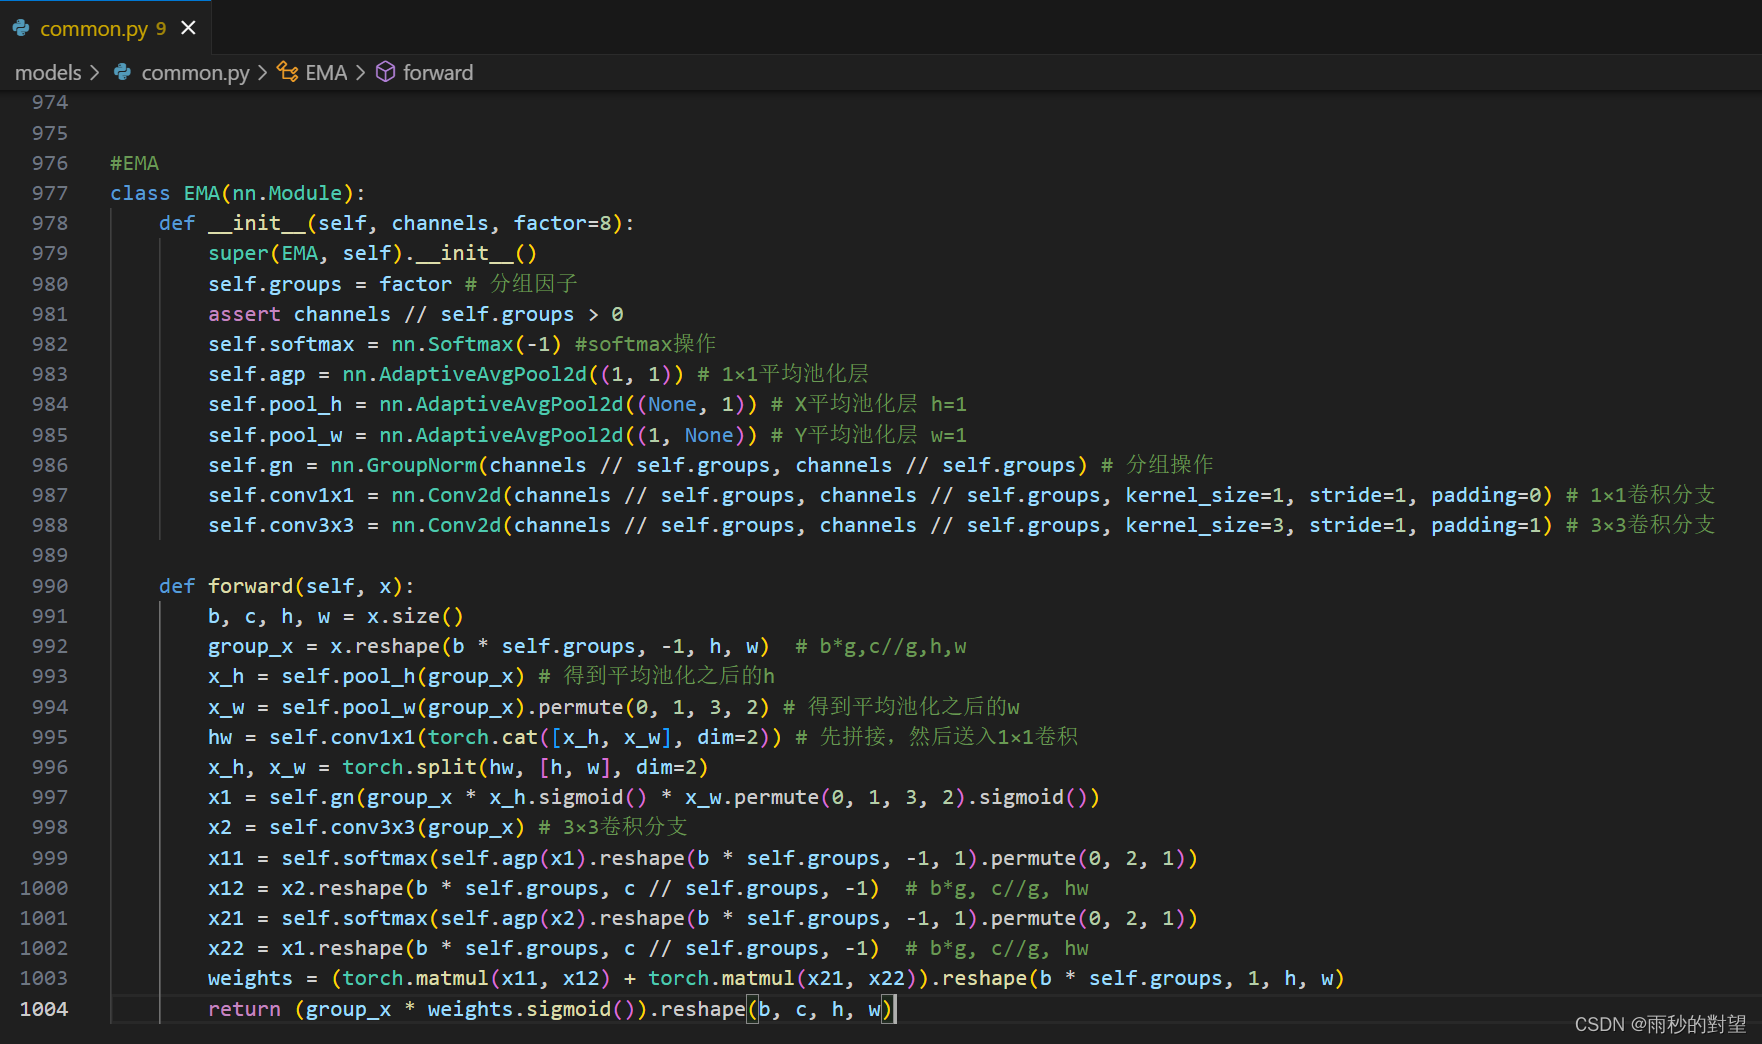The height and width of the screenshot is (1044, 1762).
Task: Click 'x22' variable on line 1002
Action: coord(226,948)
